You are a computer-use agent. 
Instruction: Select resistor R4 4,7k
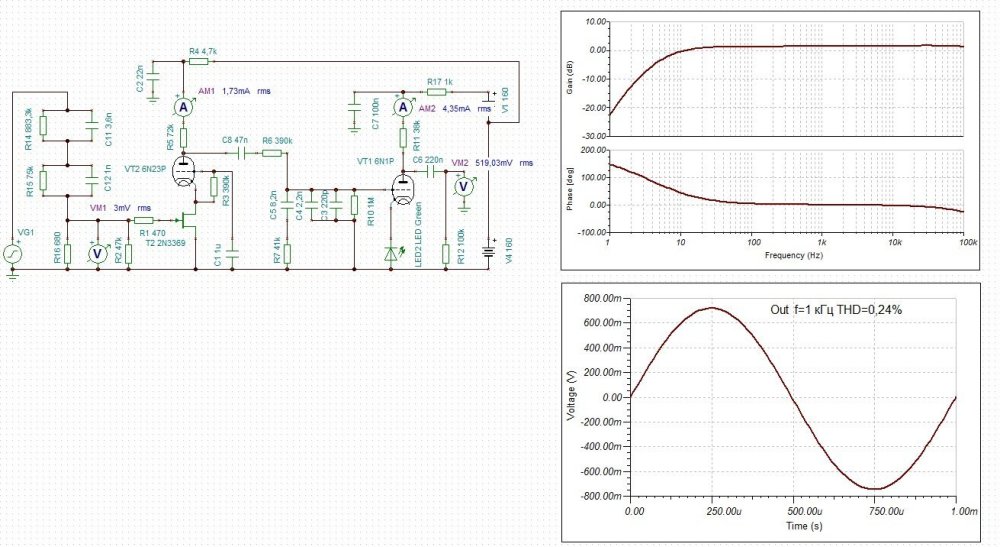pyautogui.click(x=203, y=59)
